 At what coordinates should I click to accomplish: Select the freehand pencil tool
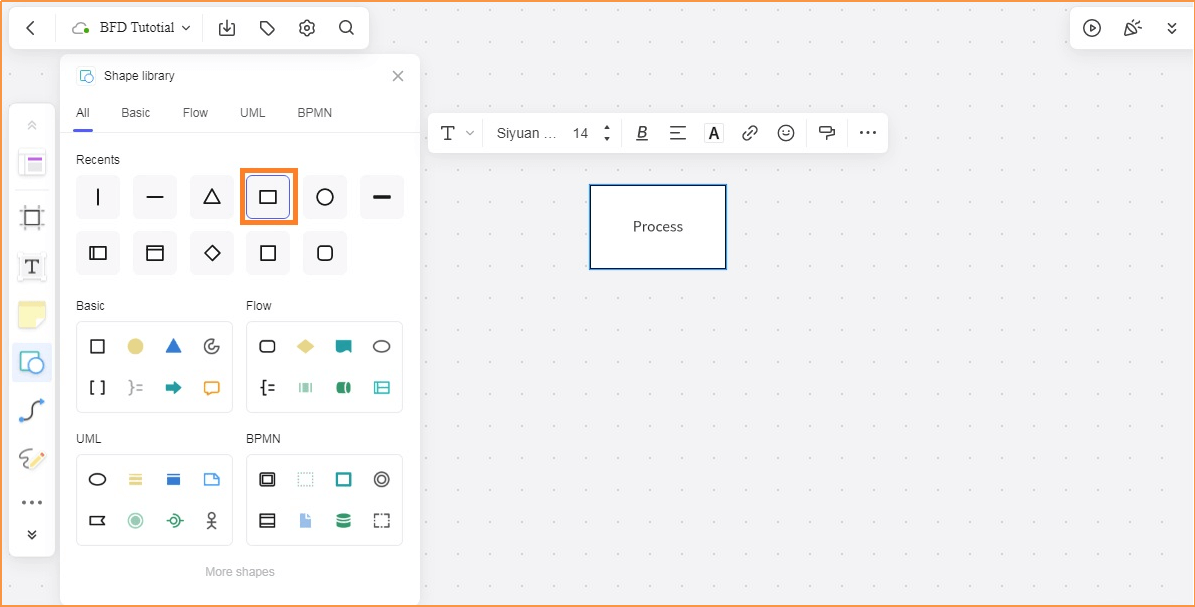click(31, 459)
